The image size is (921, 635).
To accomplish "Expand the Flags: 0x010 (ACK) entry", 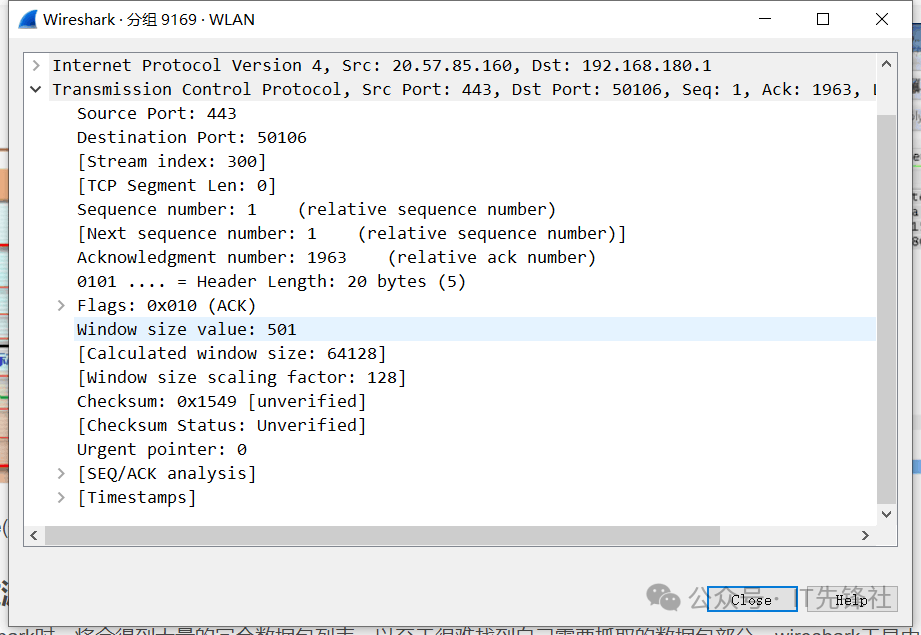I will 61,306.
